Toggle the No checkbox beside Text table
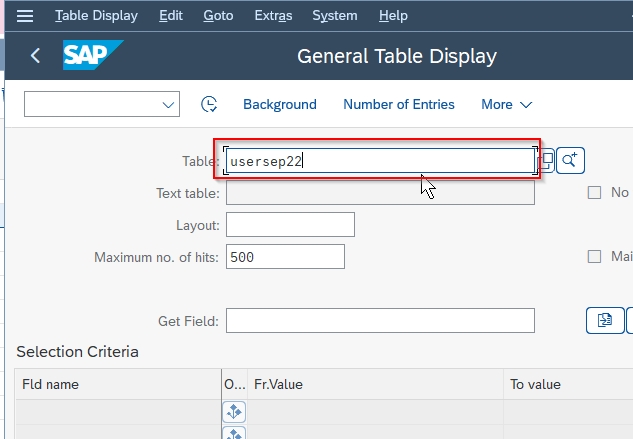Viewport: 633px width, 439px height. pyautogui.click(x=594, y=193)
